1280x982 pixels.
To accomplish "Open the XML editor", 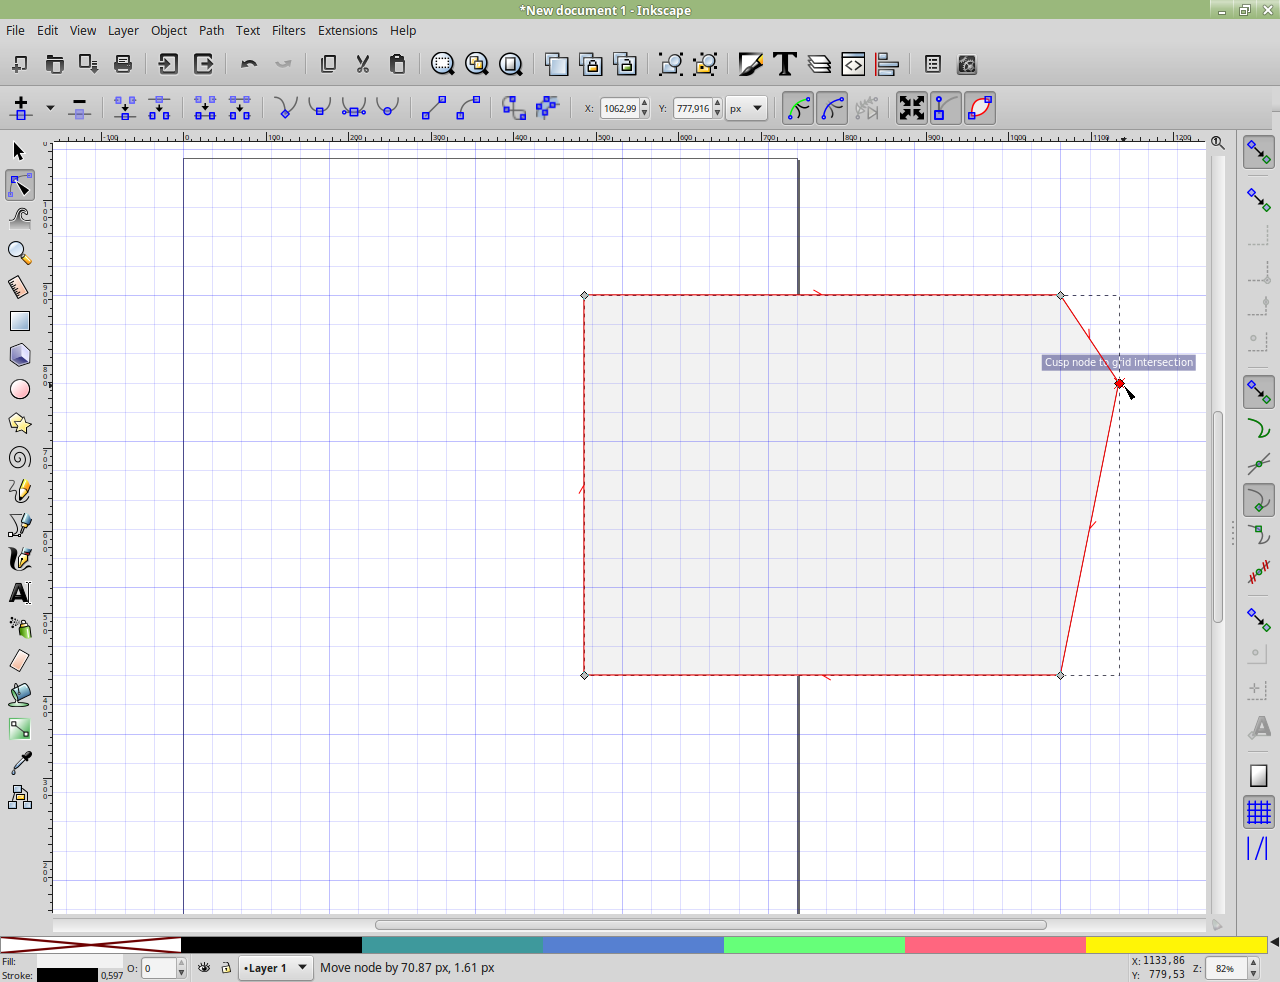I will pyautogui.click(x=853, y=64).
